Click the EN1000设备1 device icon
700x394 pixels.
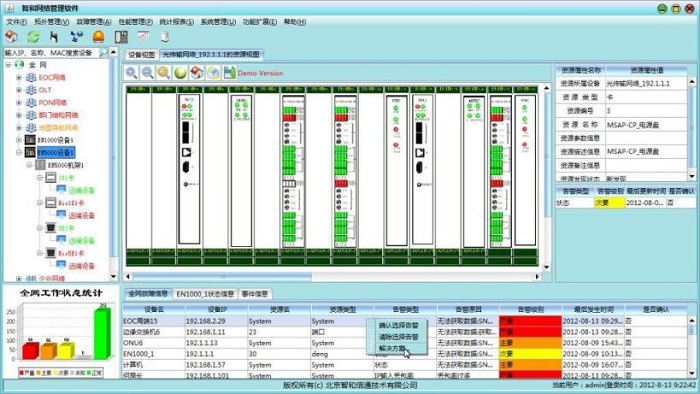(30, 140)
